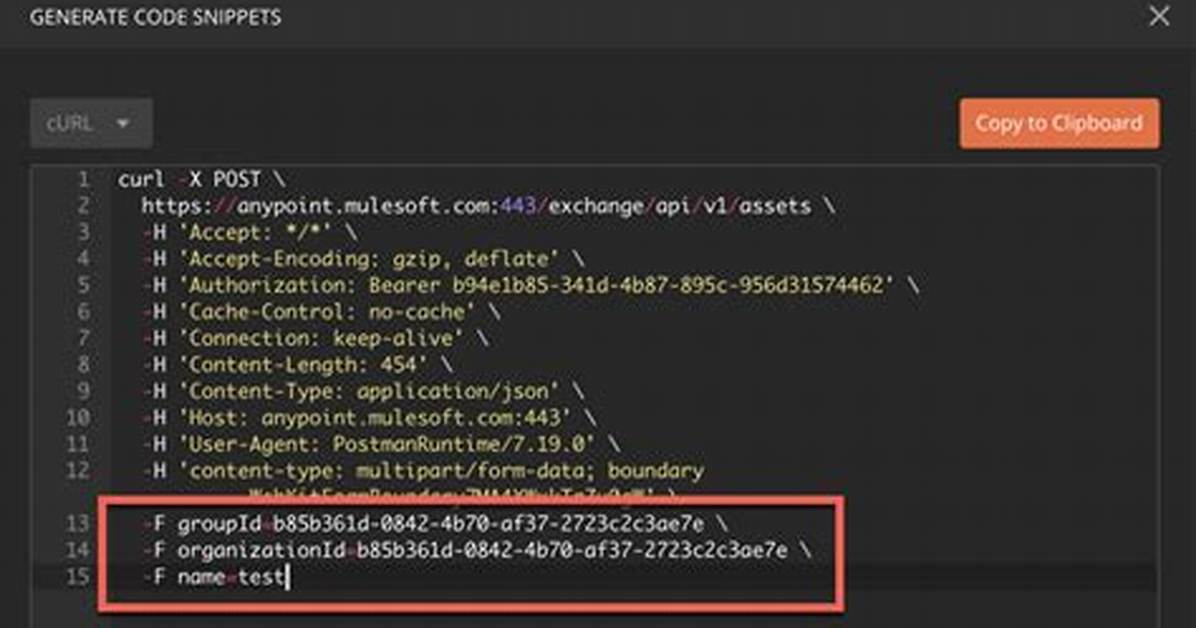The width and height of the screenshot is (1196, 628).
Task: Click the anypoint.mulesoft.com URL line
Action: coord(488,206)
